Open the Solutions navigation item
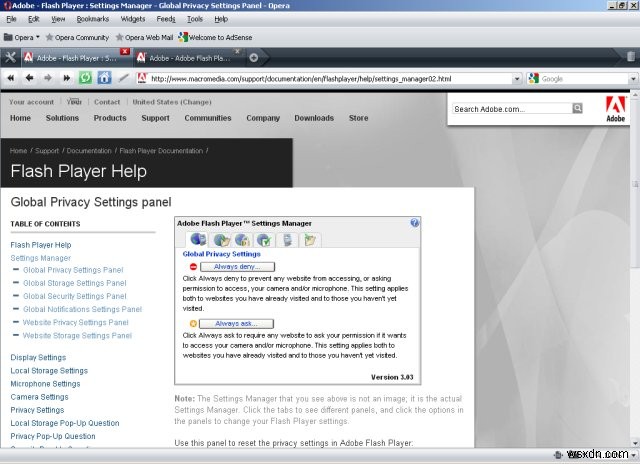The height and width of the screenshot is (464, 640). [x=62, y=118]
